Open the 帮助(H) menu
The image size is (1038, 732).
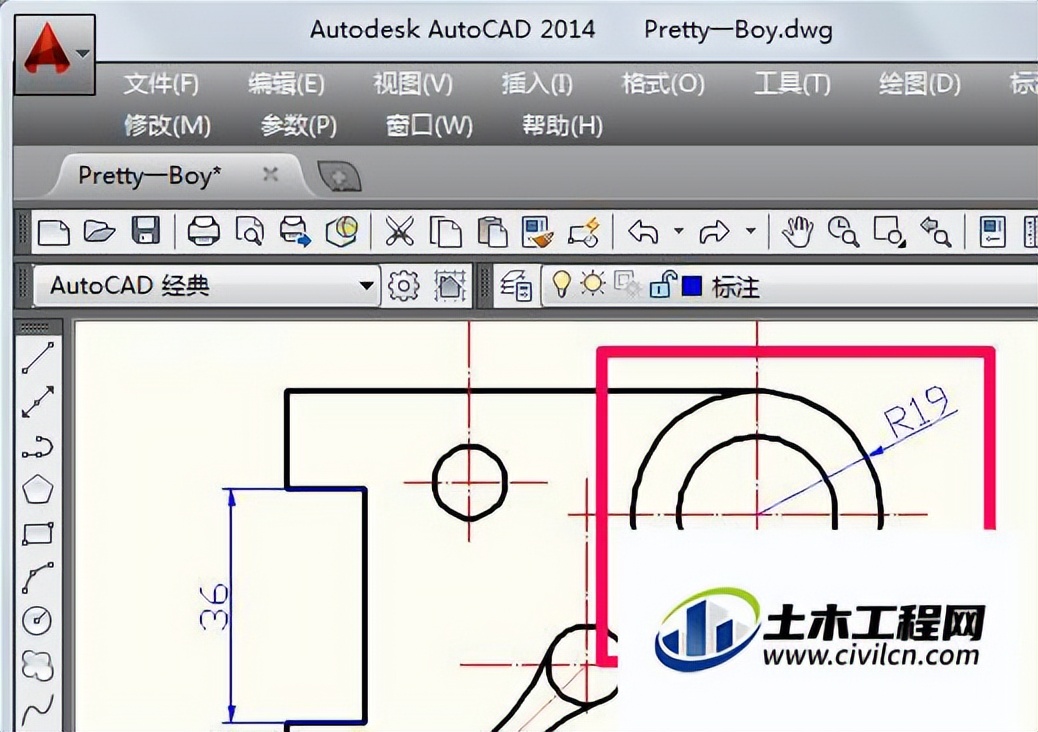coord(563,125)
